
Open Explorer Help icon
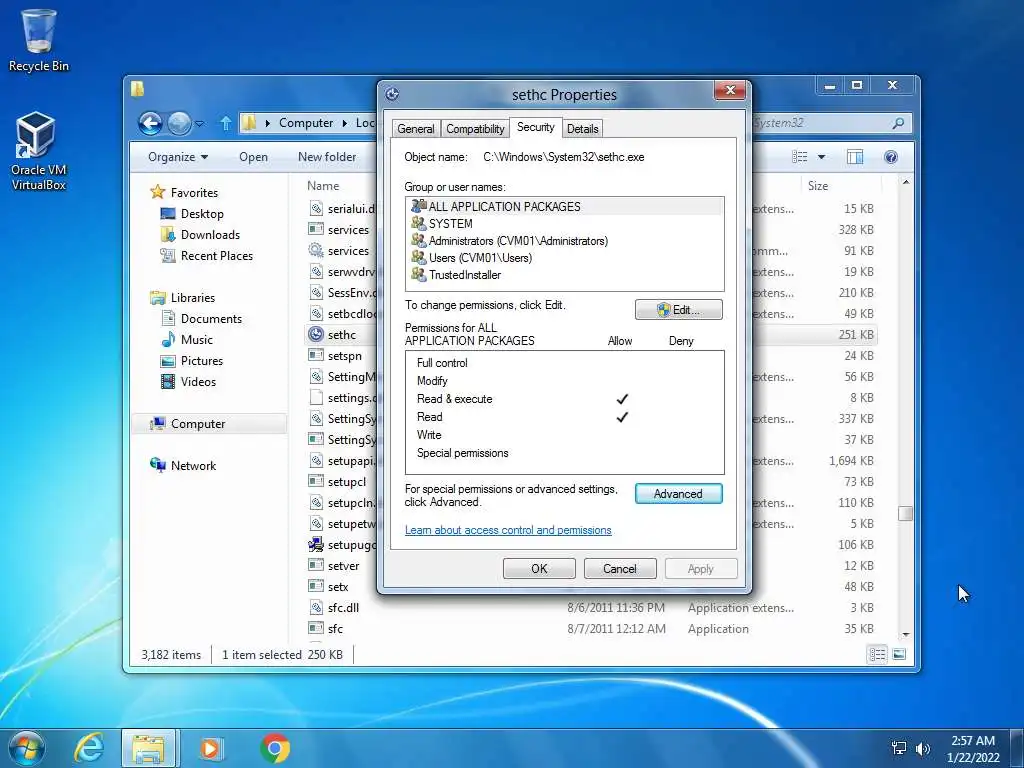tap(891, 157)
